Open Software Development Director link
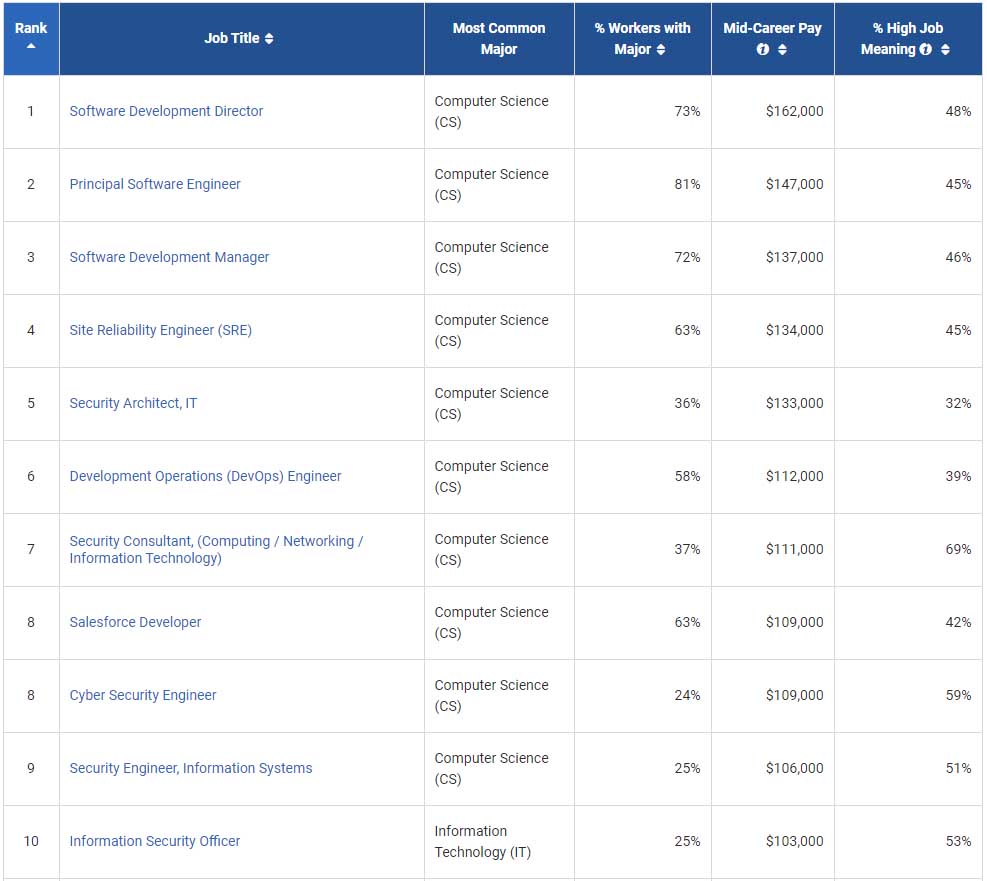Screen dimensions: 987x881 click(166, 111)
